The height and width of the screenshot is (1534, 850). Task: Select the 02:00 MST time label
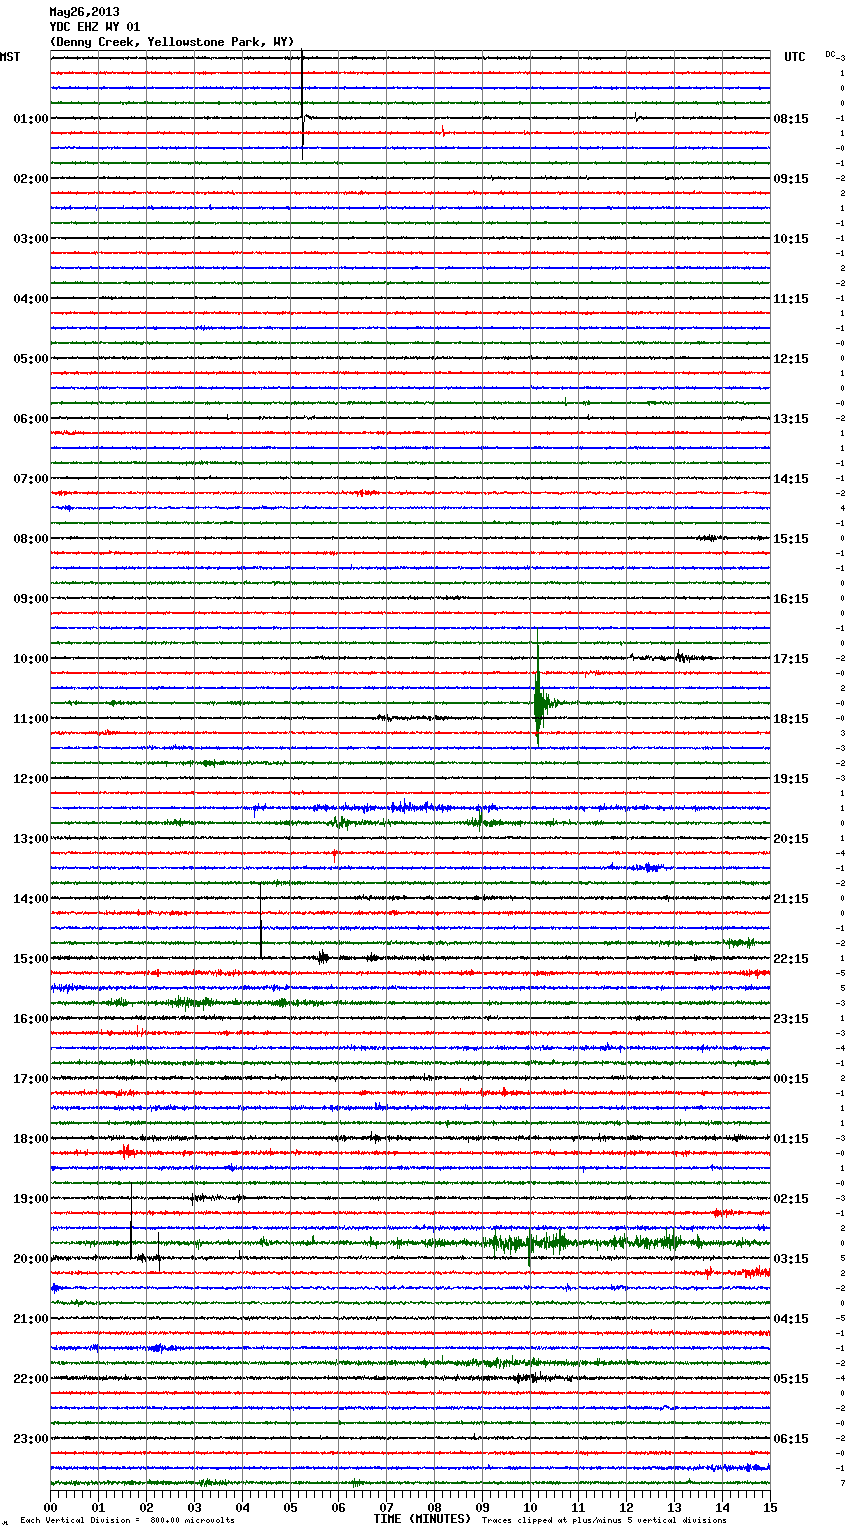tap(30, 179)
